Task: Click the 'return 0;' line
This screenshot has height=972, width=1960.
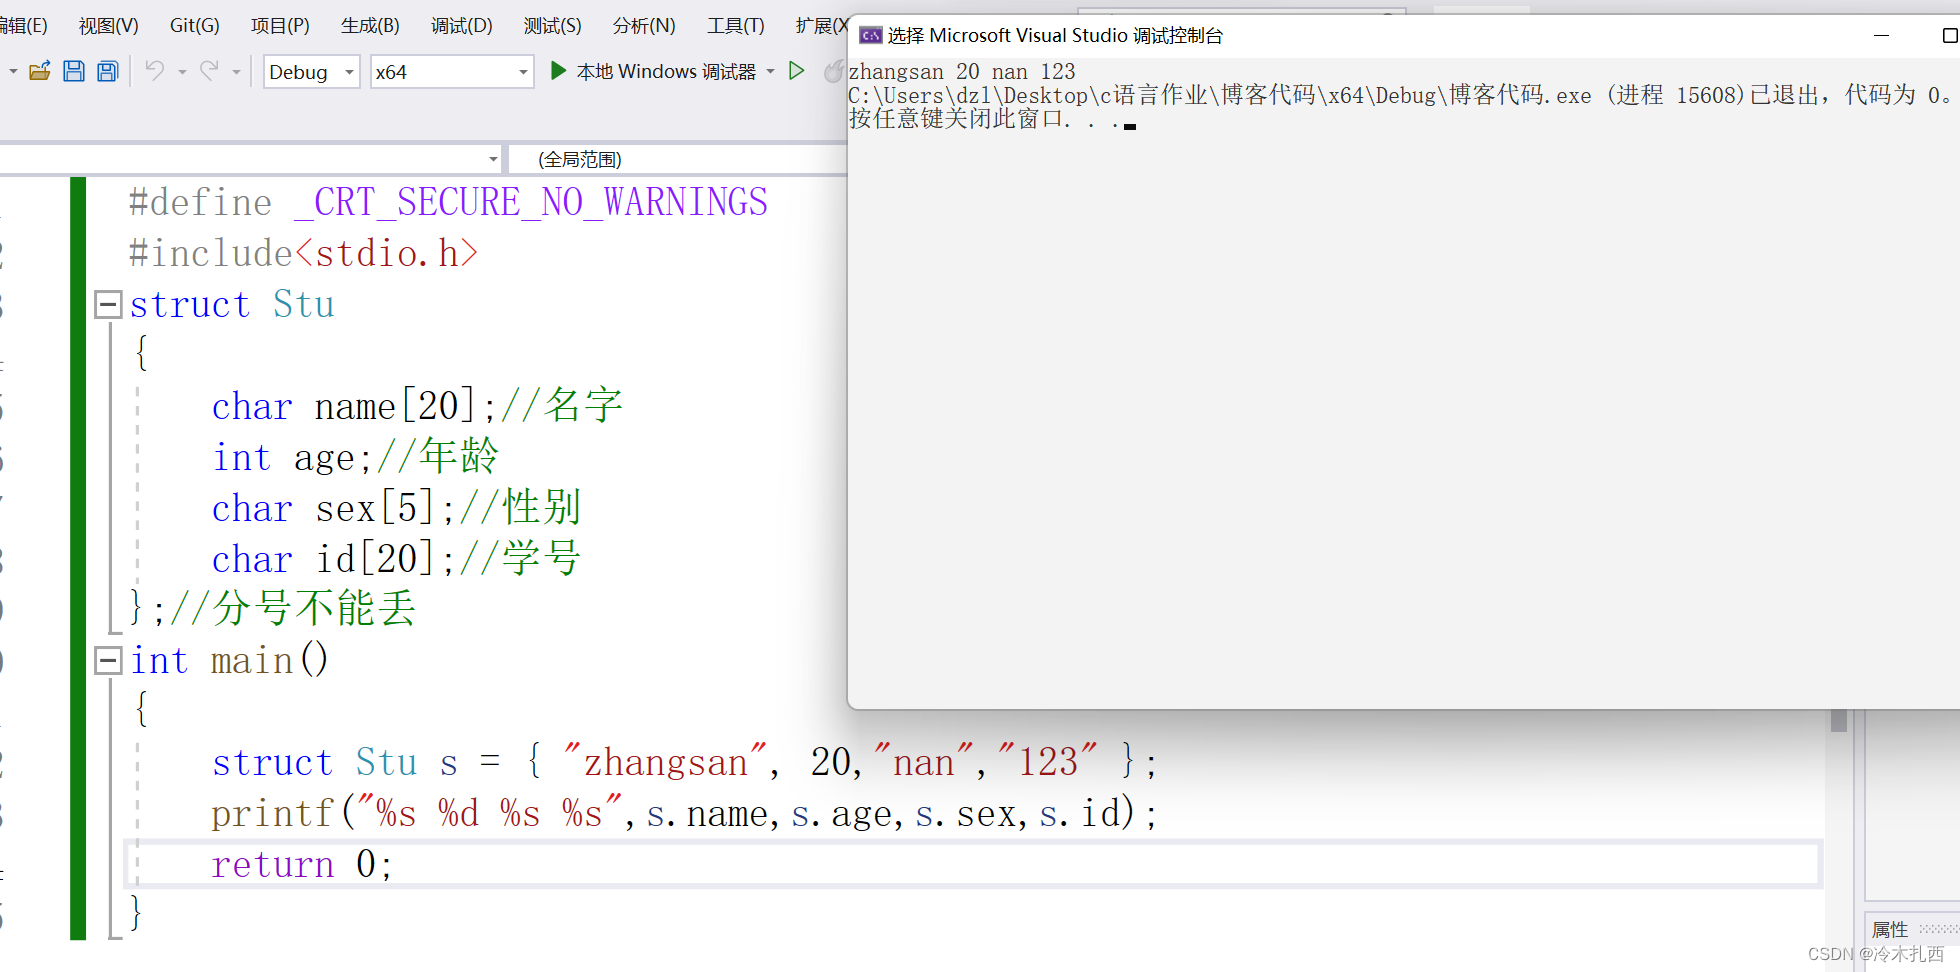Action: tap(302, 864)
